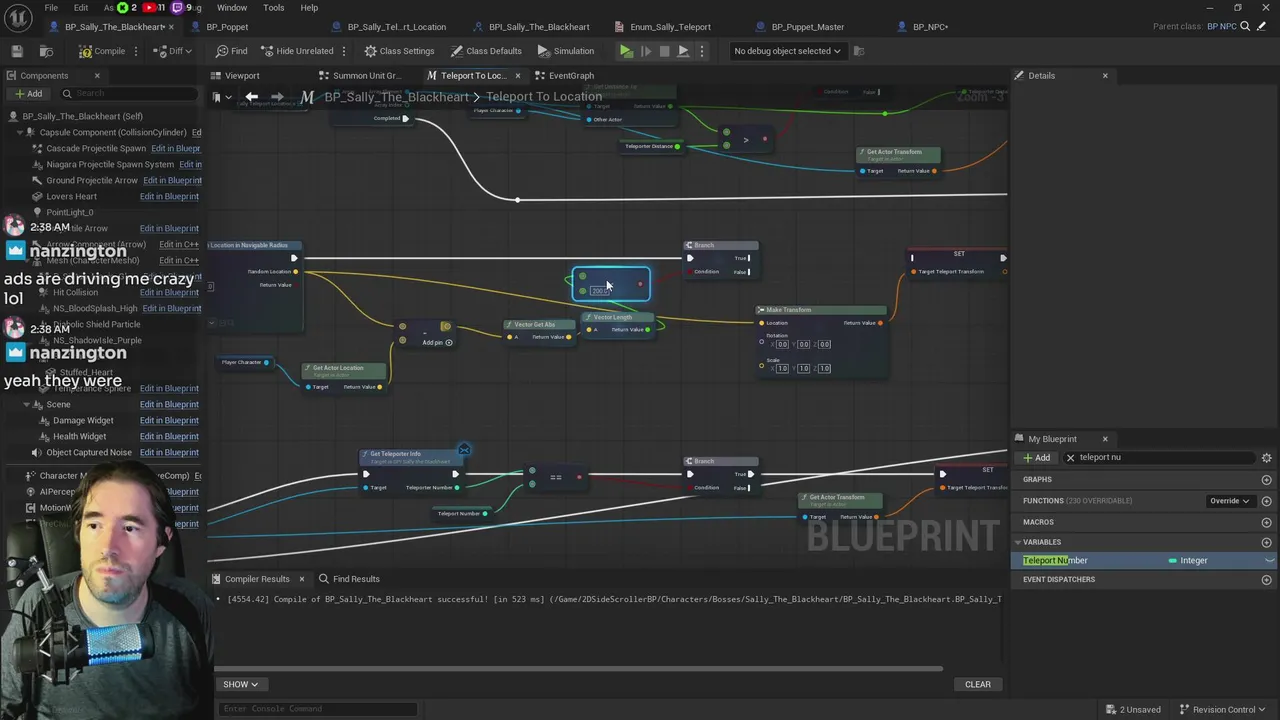Open the Window menu

pos(232,8)
